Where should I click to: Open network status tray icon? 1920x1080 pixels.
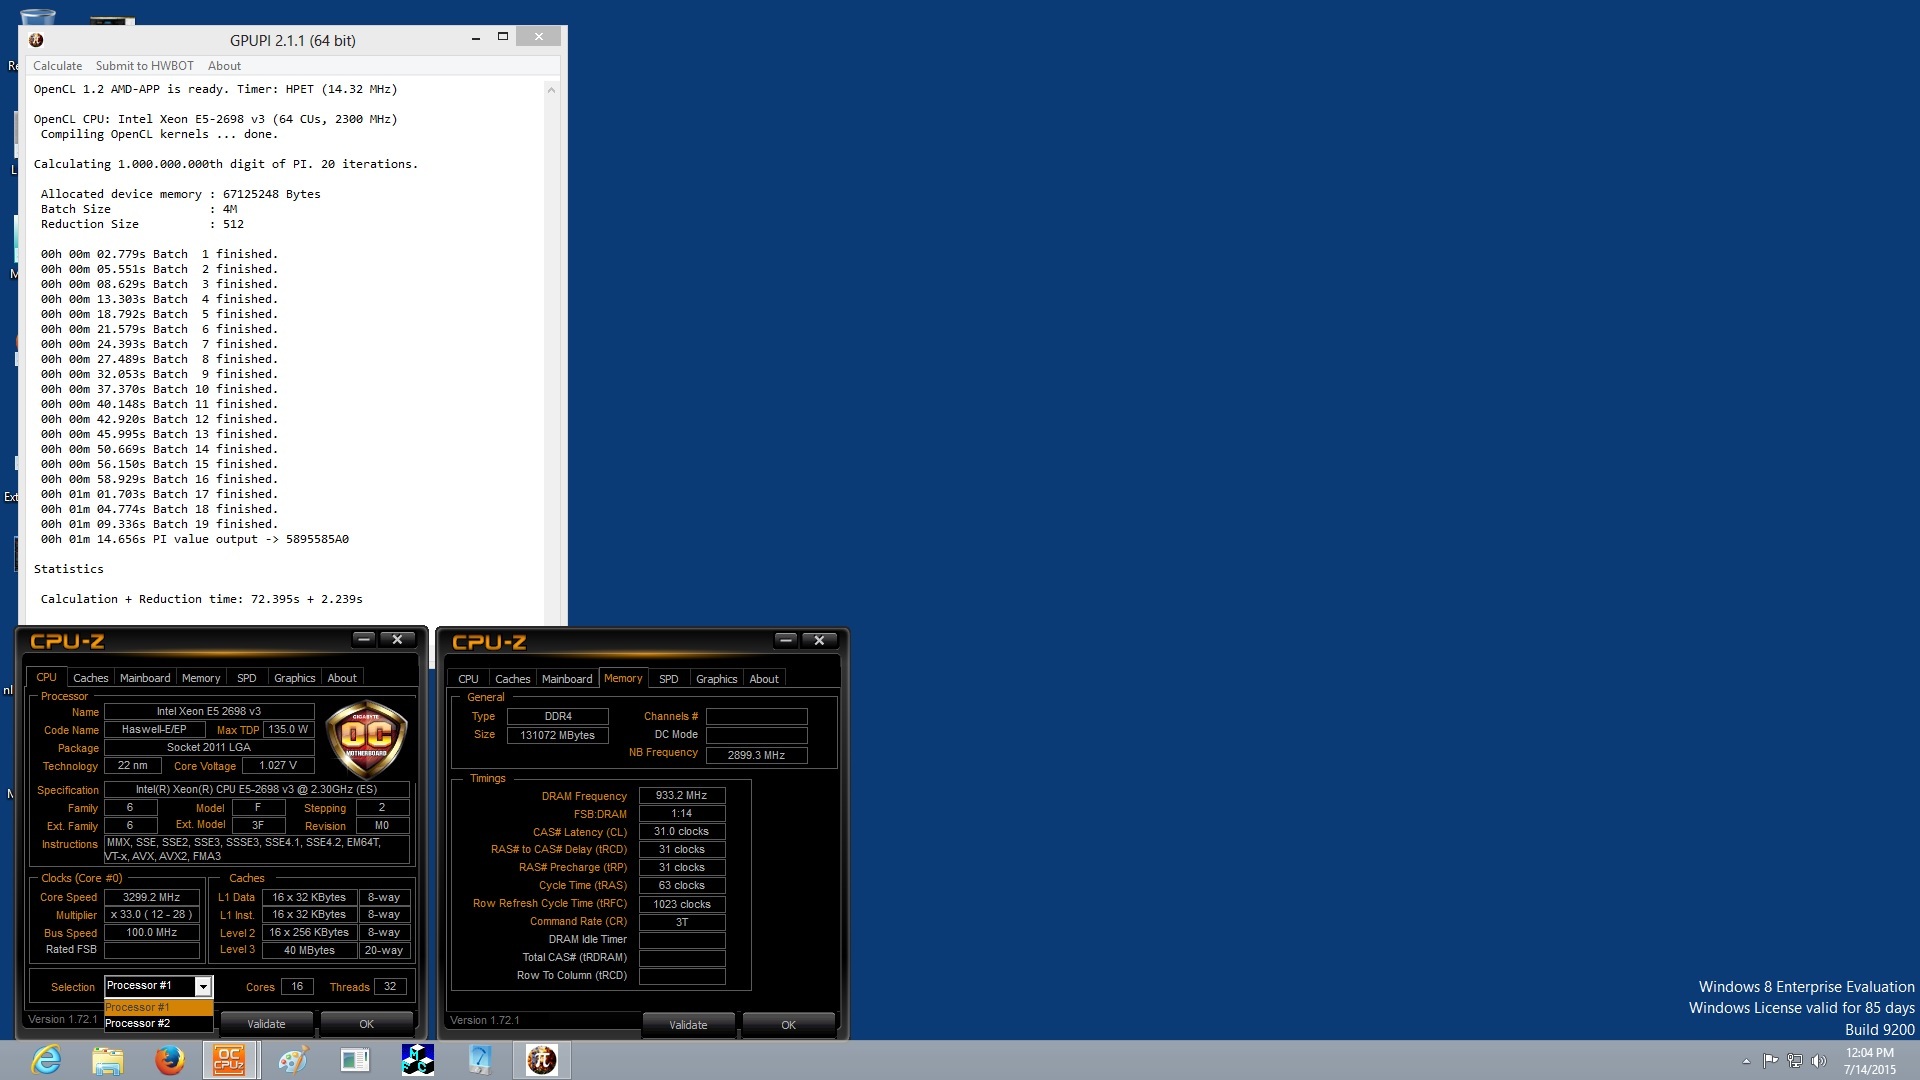pyautogui.click(x=1795, y=1061)
